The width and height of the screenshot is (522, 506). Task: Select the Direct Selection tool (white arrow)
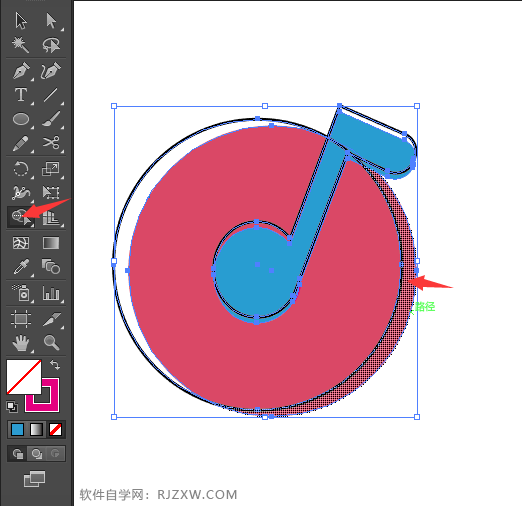[x=51, y=21]
